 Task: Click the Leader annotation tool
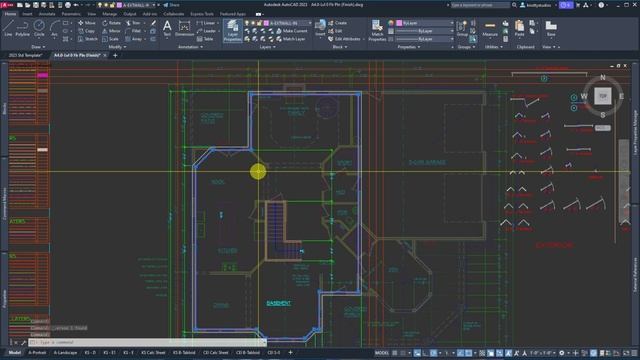point(206,31)
